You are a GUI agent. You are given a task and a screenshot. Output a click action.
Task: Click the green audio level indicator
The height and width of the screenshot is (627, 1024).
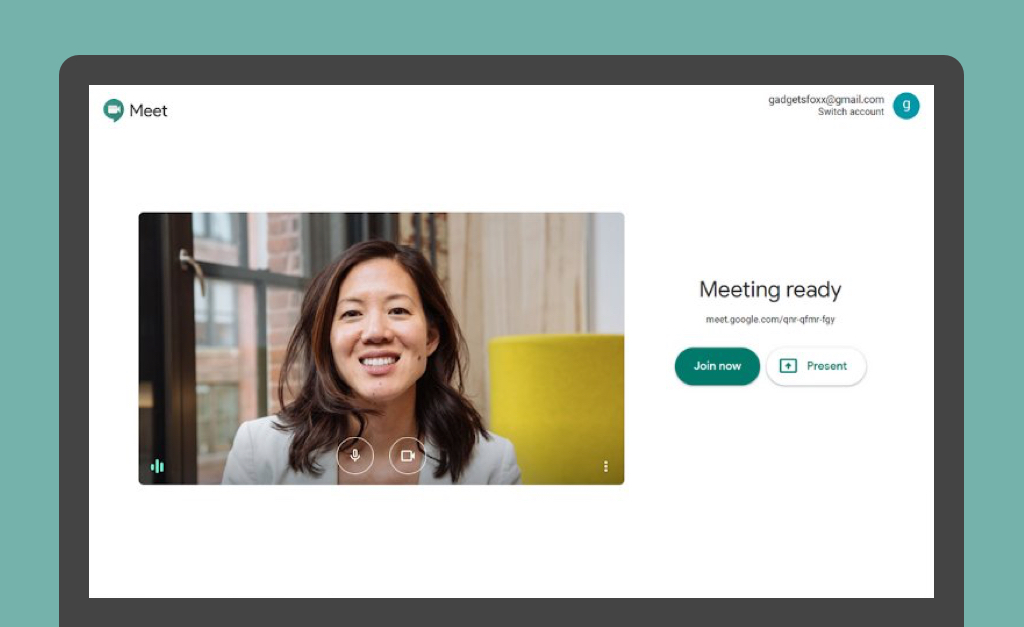click(157, 466)
